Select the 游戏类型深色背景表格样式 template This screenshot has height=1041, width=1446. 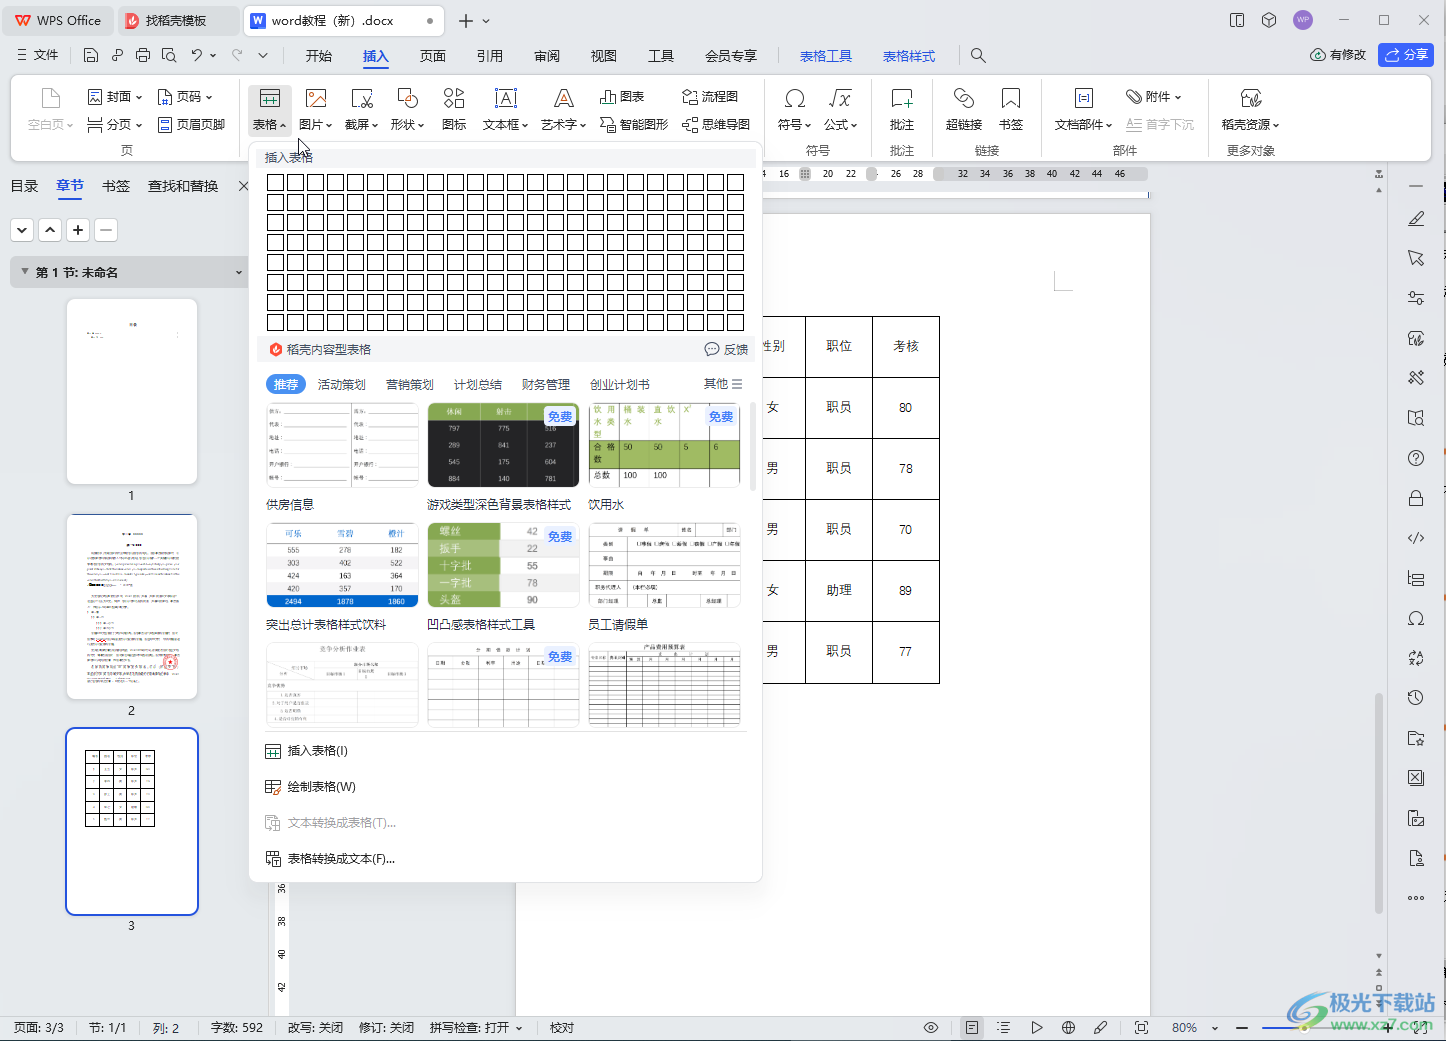click(x=503, y=445)
